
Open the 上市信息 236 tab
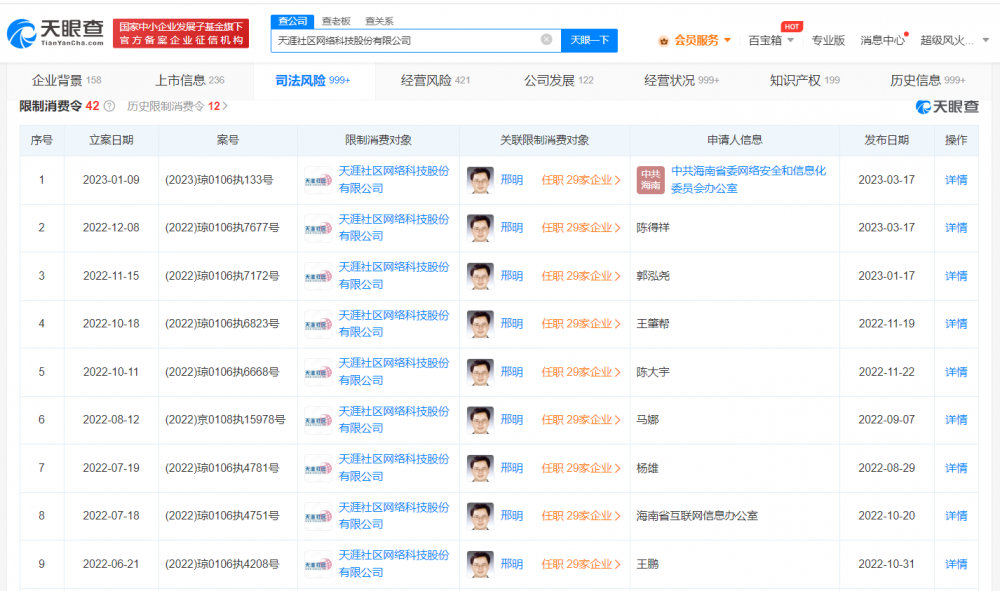coord(190,80)
